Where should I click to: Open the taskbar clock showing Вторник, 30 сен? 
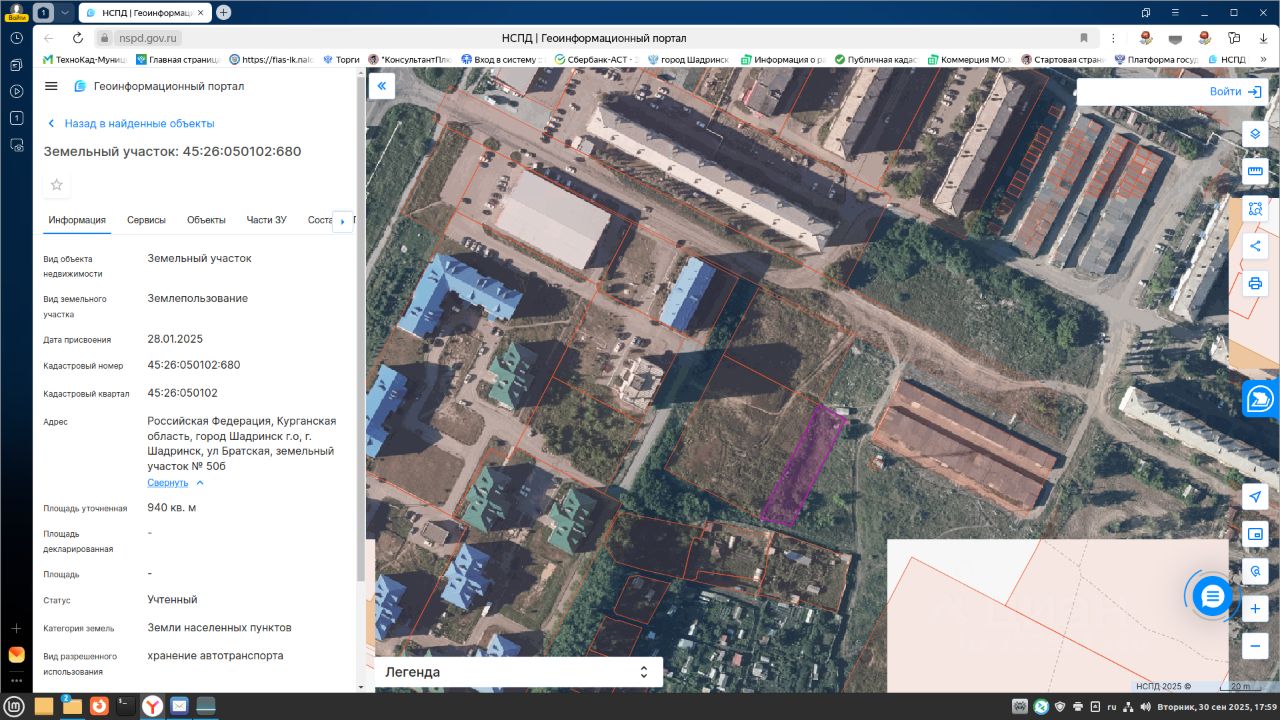[x=1216, y=707]
